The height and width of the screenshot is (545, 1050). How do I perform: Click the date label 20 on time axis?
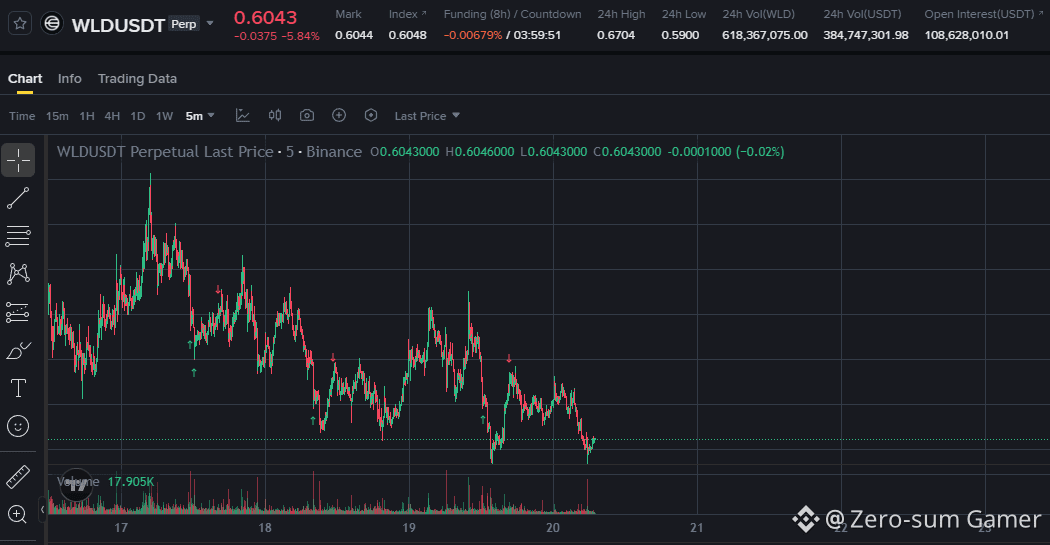(552, 528)
